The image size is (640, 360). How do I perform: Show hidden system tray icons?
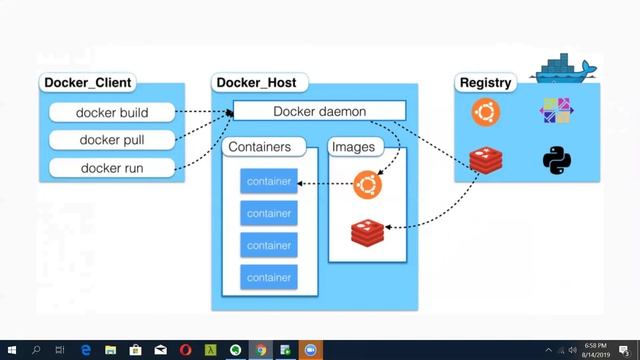(549, 350)
